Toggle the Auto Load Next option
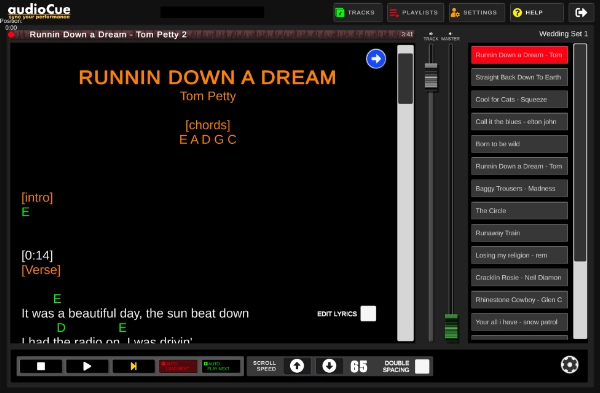This screenshot has height=393, width=600. 178,366
